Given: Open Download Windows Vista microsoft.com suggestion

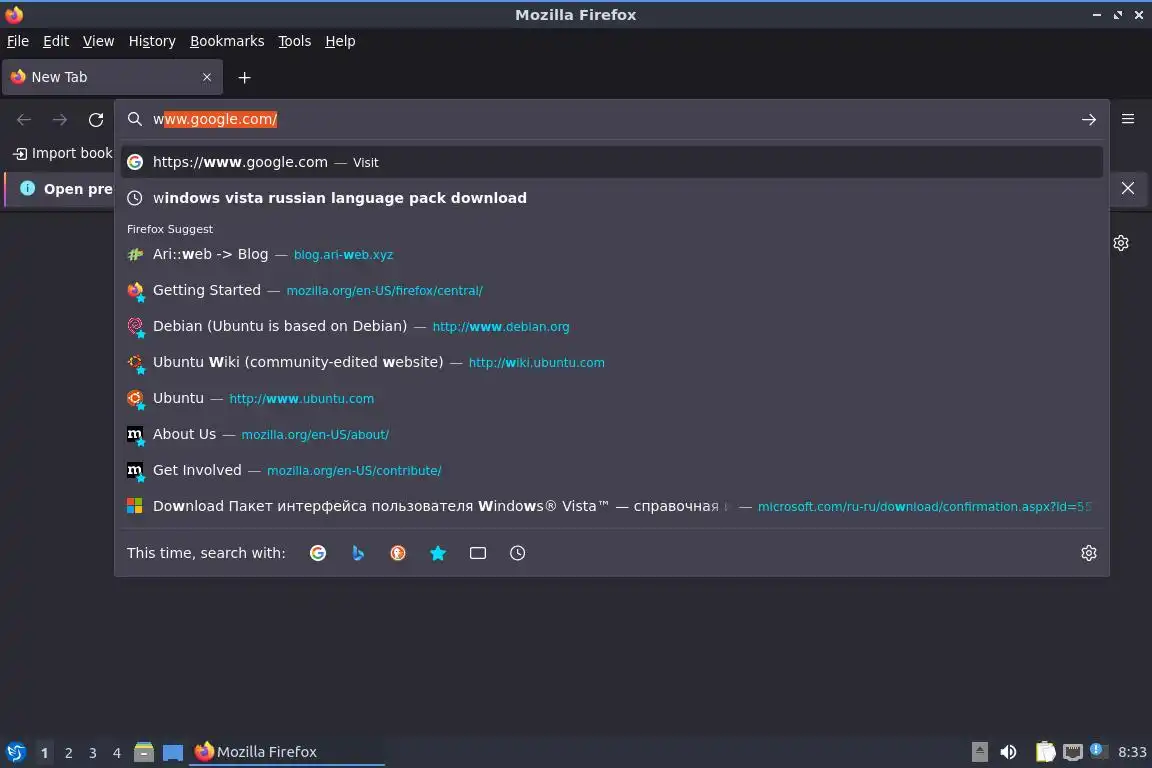Looking at the screenshot, I should [611, 506].
